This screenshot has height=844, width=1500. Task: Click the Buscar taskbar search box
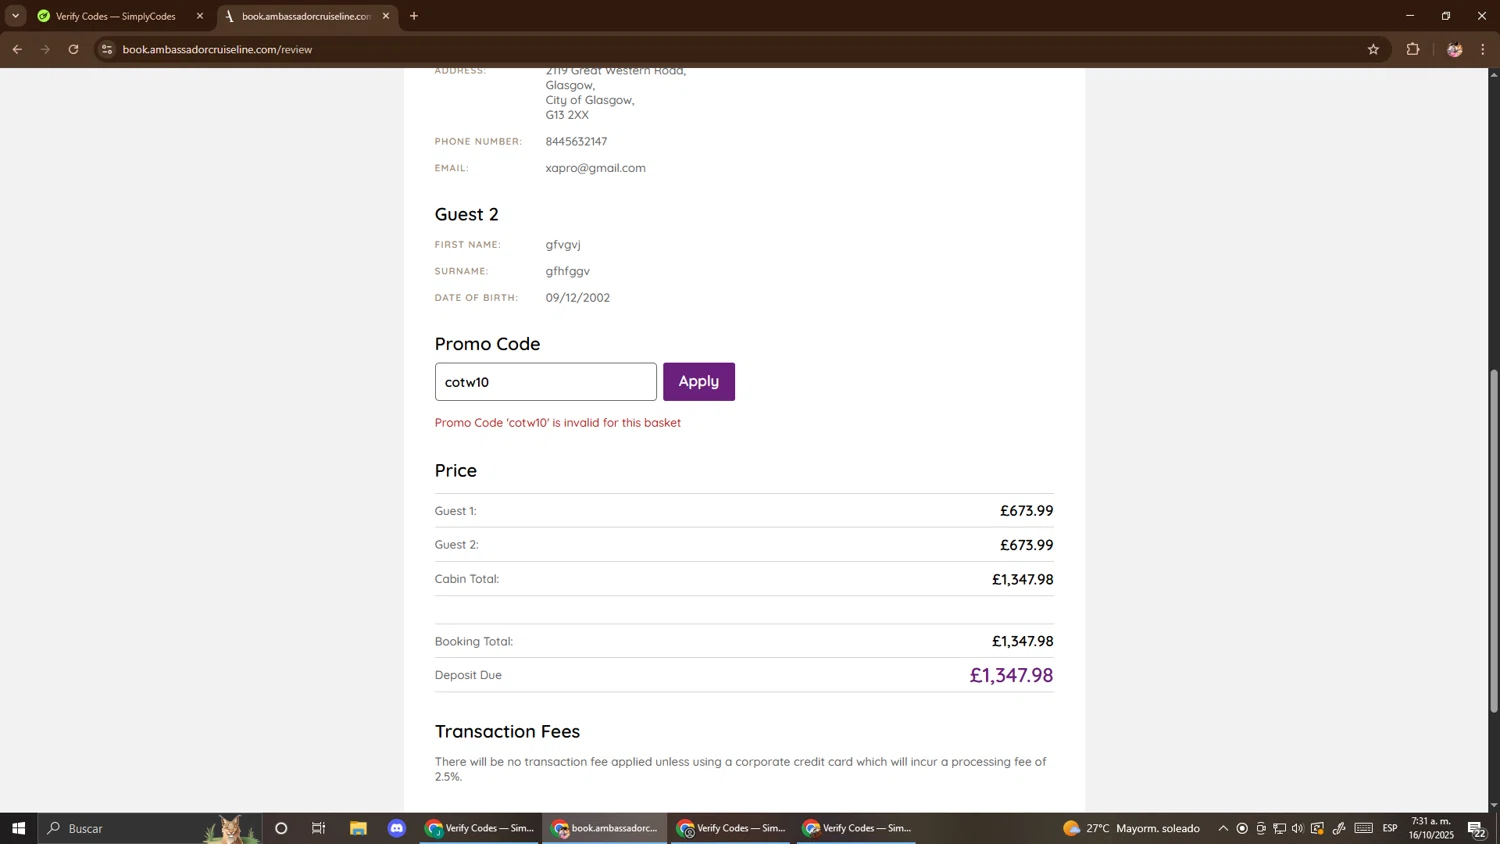150,828
